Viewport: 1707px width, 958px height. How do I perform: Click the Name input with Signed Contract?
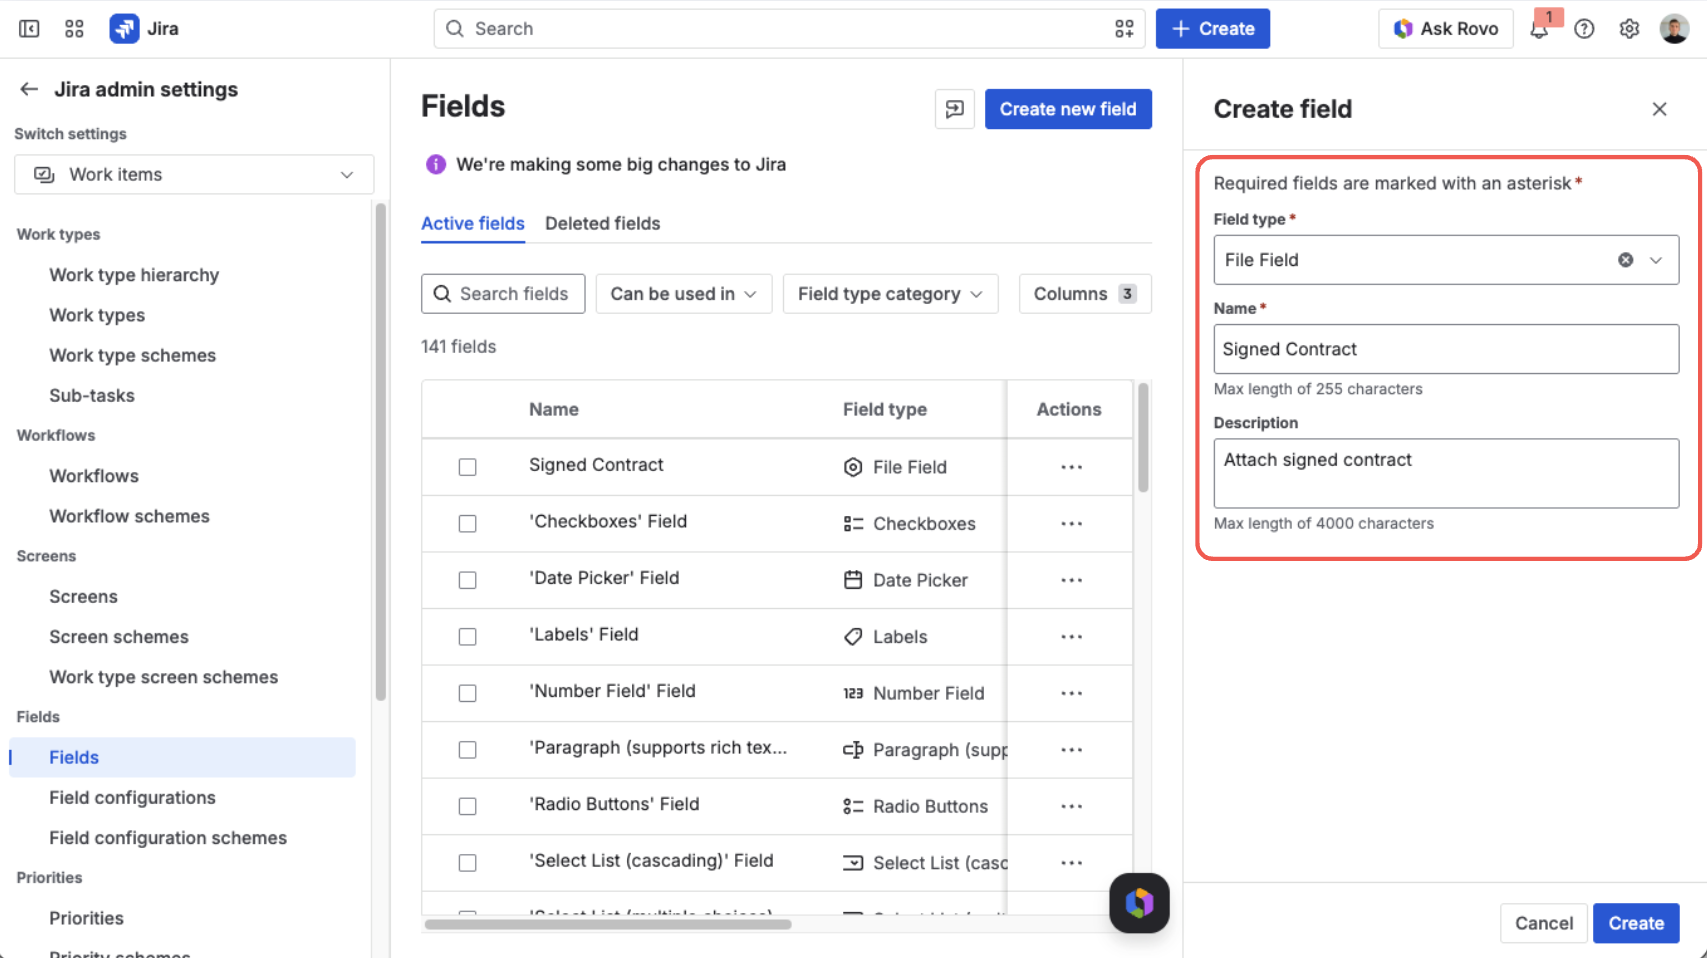click(x=1446, y=349)
